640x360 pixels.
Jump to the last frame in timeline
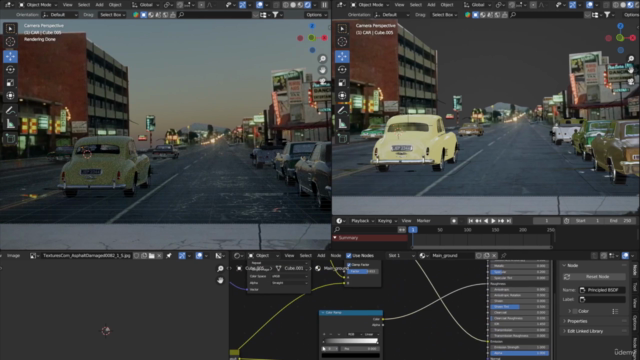tap(509, 221)
